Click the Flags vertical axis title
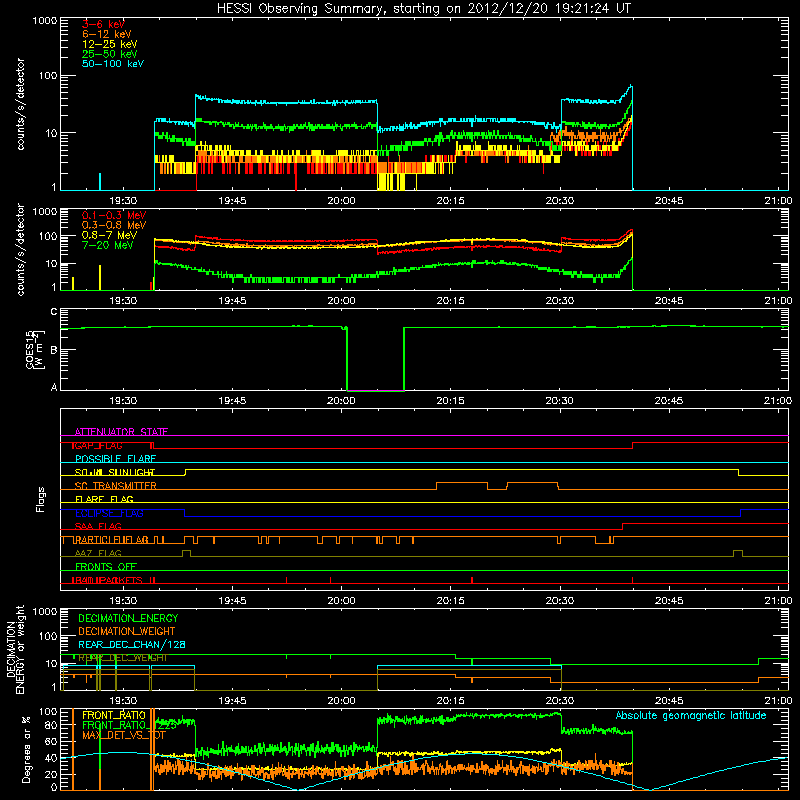 click(x=41, y=499)
